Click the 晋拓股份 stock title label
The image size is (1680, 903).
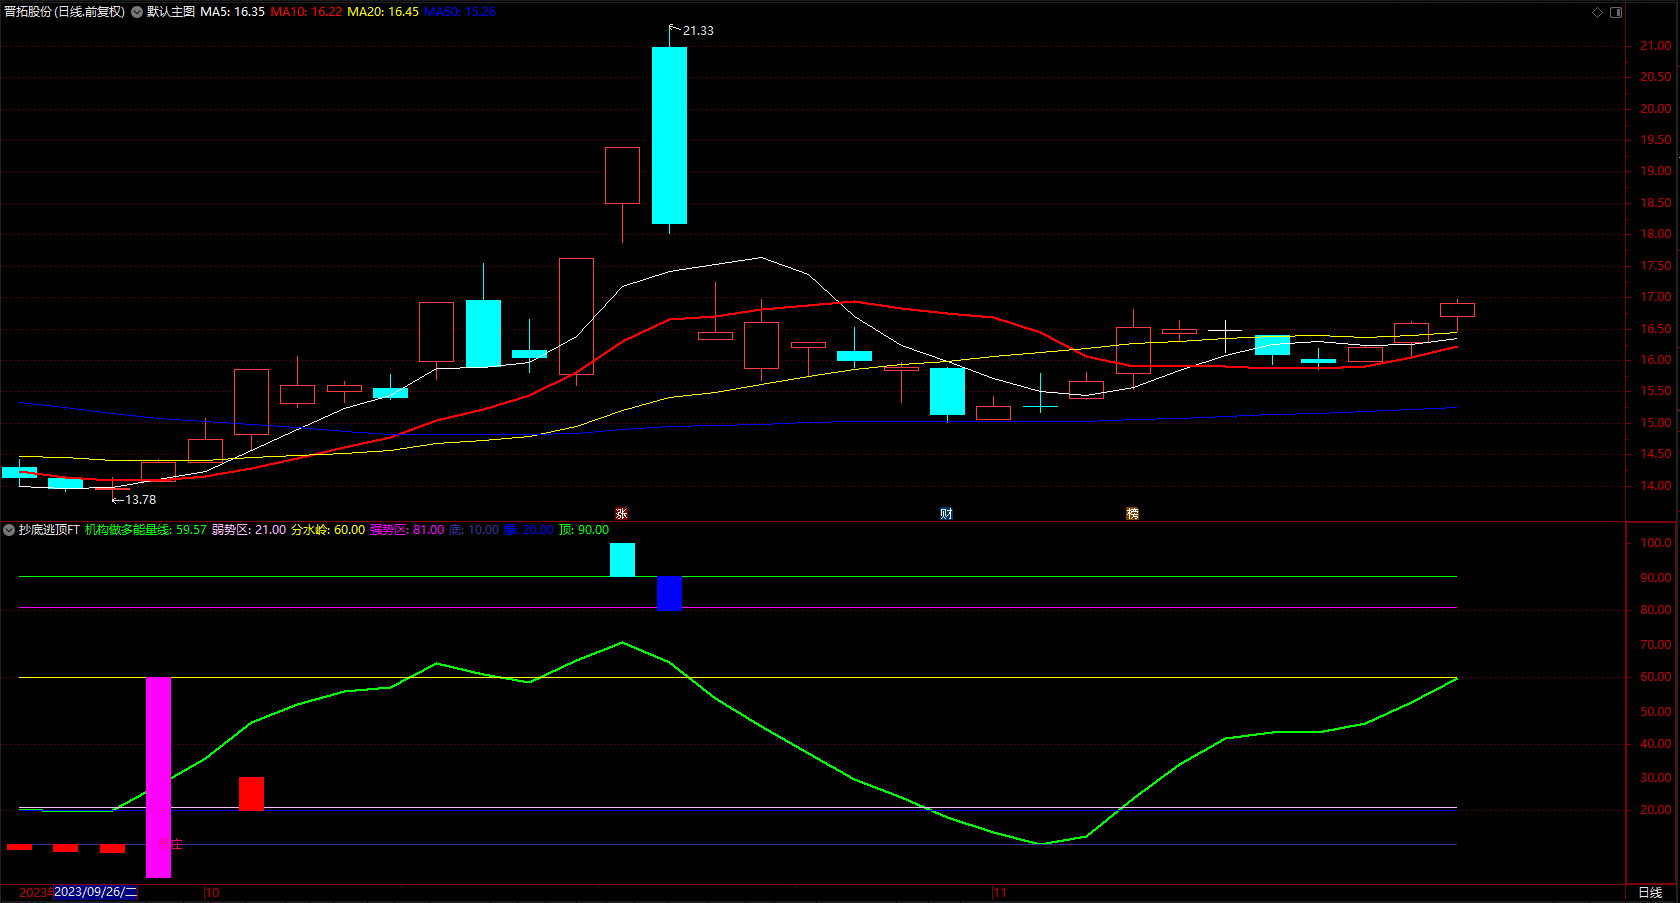coord(65,12)
